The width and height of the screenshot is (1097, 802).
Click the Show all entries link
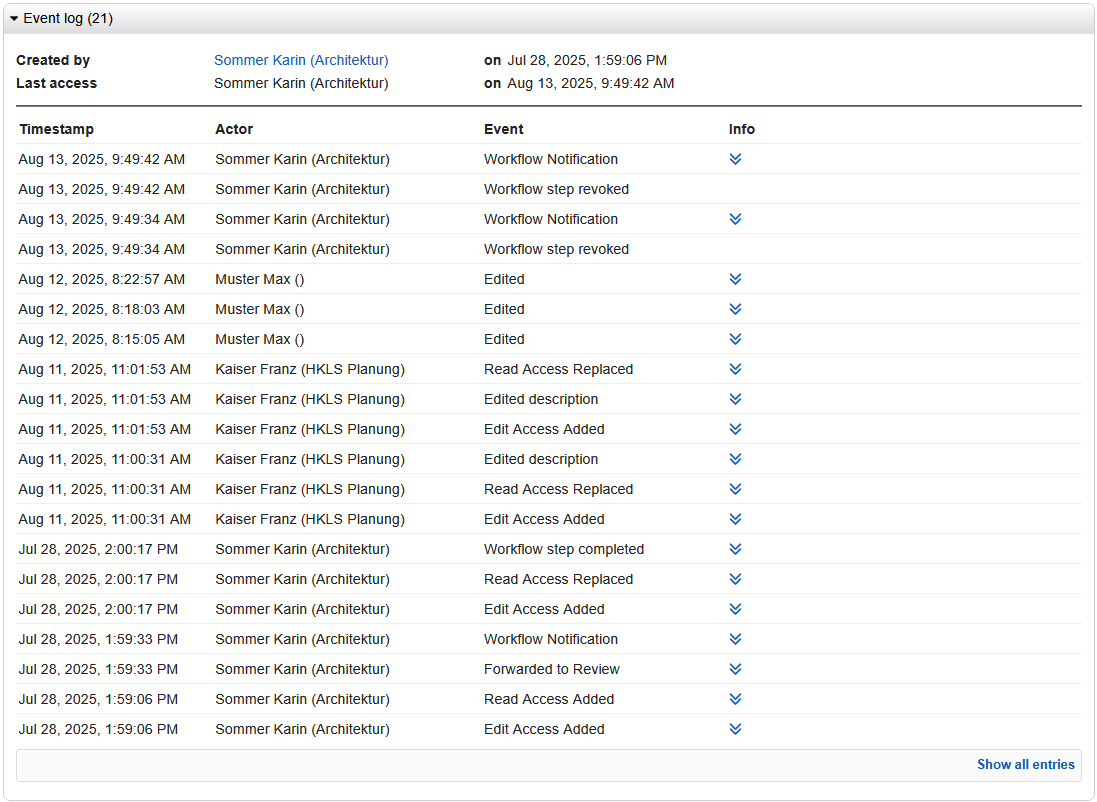pyautogui.click(x=1025, y=765)
